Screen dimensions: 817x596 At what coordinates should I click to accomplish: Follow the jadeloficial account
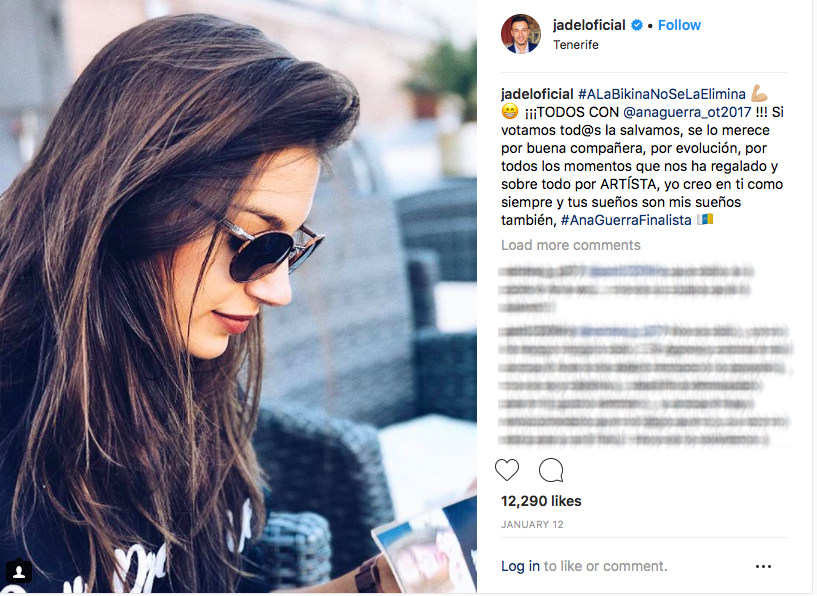(x=679, y=25)
